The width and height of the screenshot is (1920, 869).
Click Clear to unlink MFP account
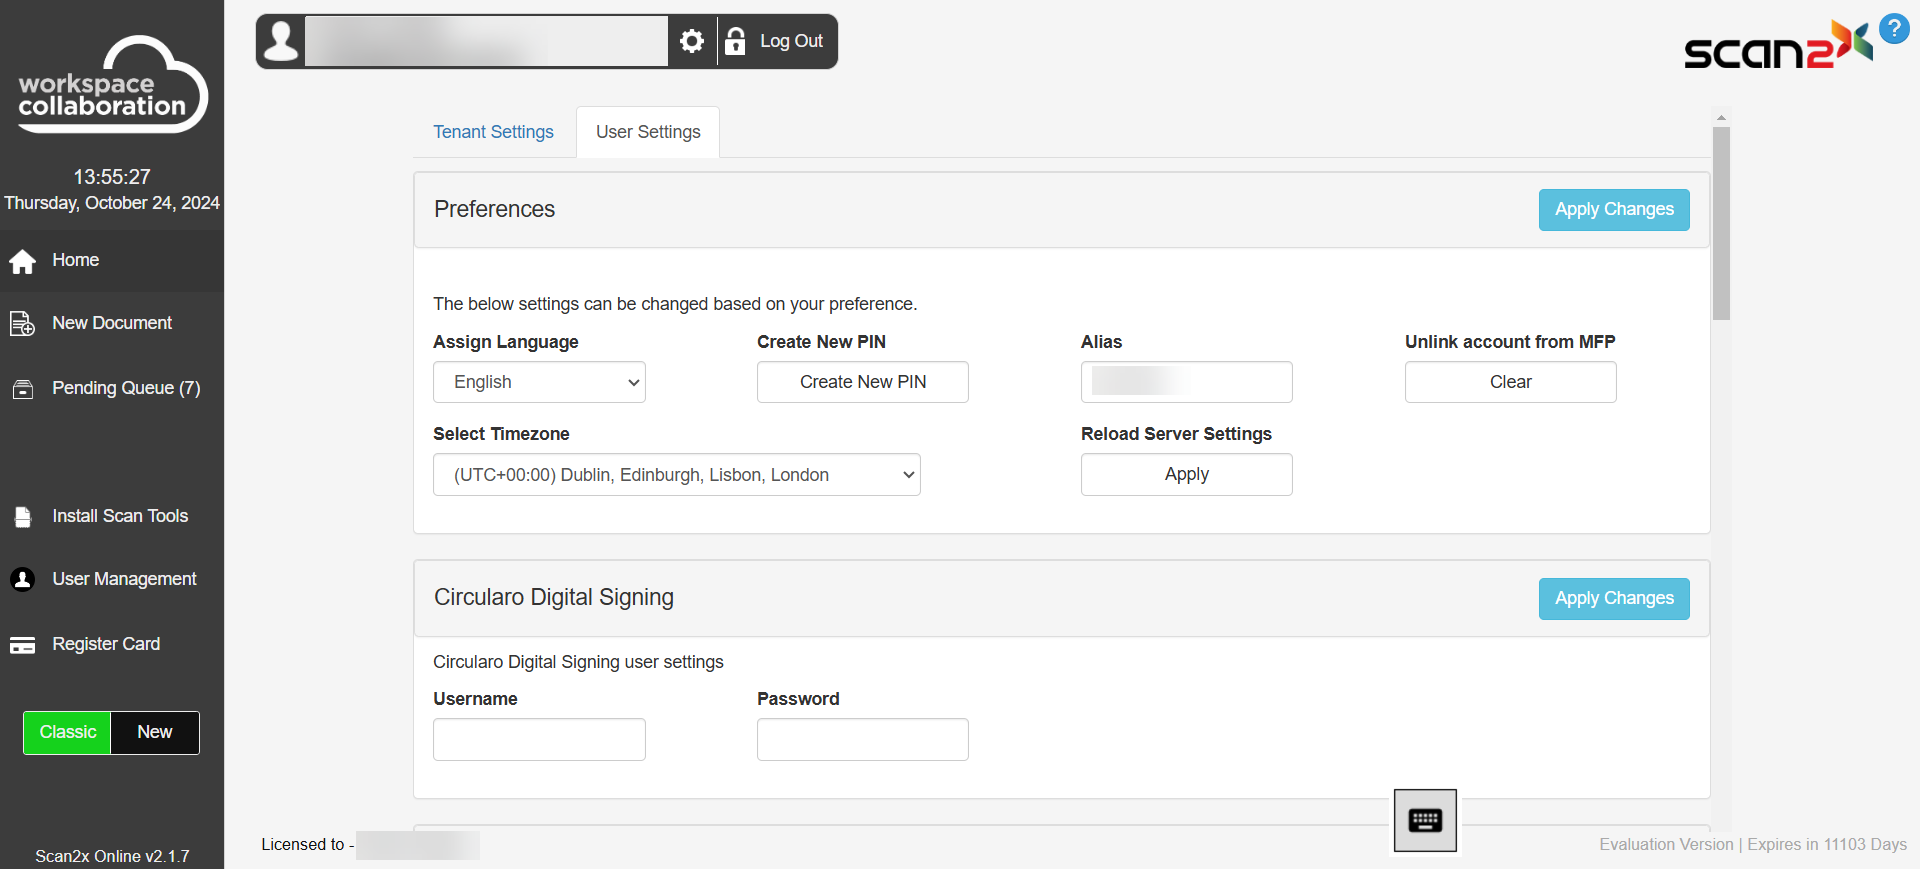(x=1510, y=382)
